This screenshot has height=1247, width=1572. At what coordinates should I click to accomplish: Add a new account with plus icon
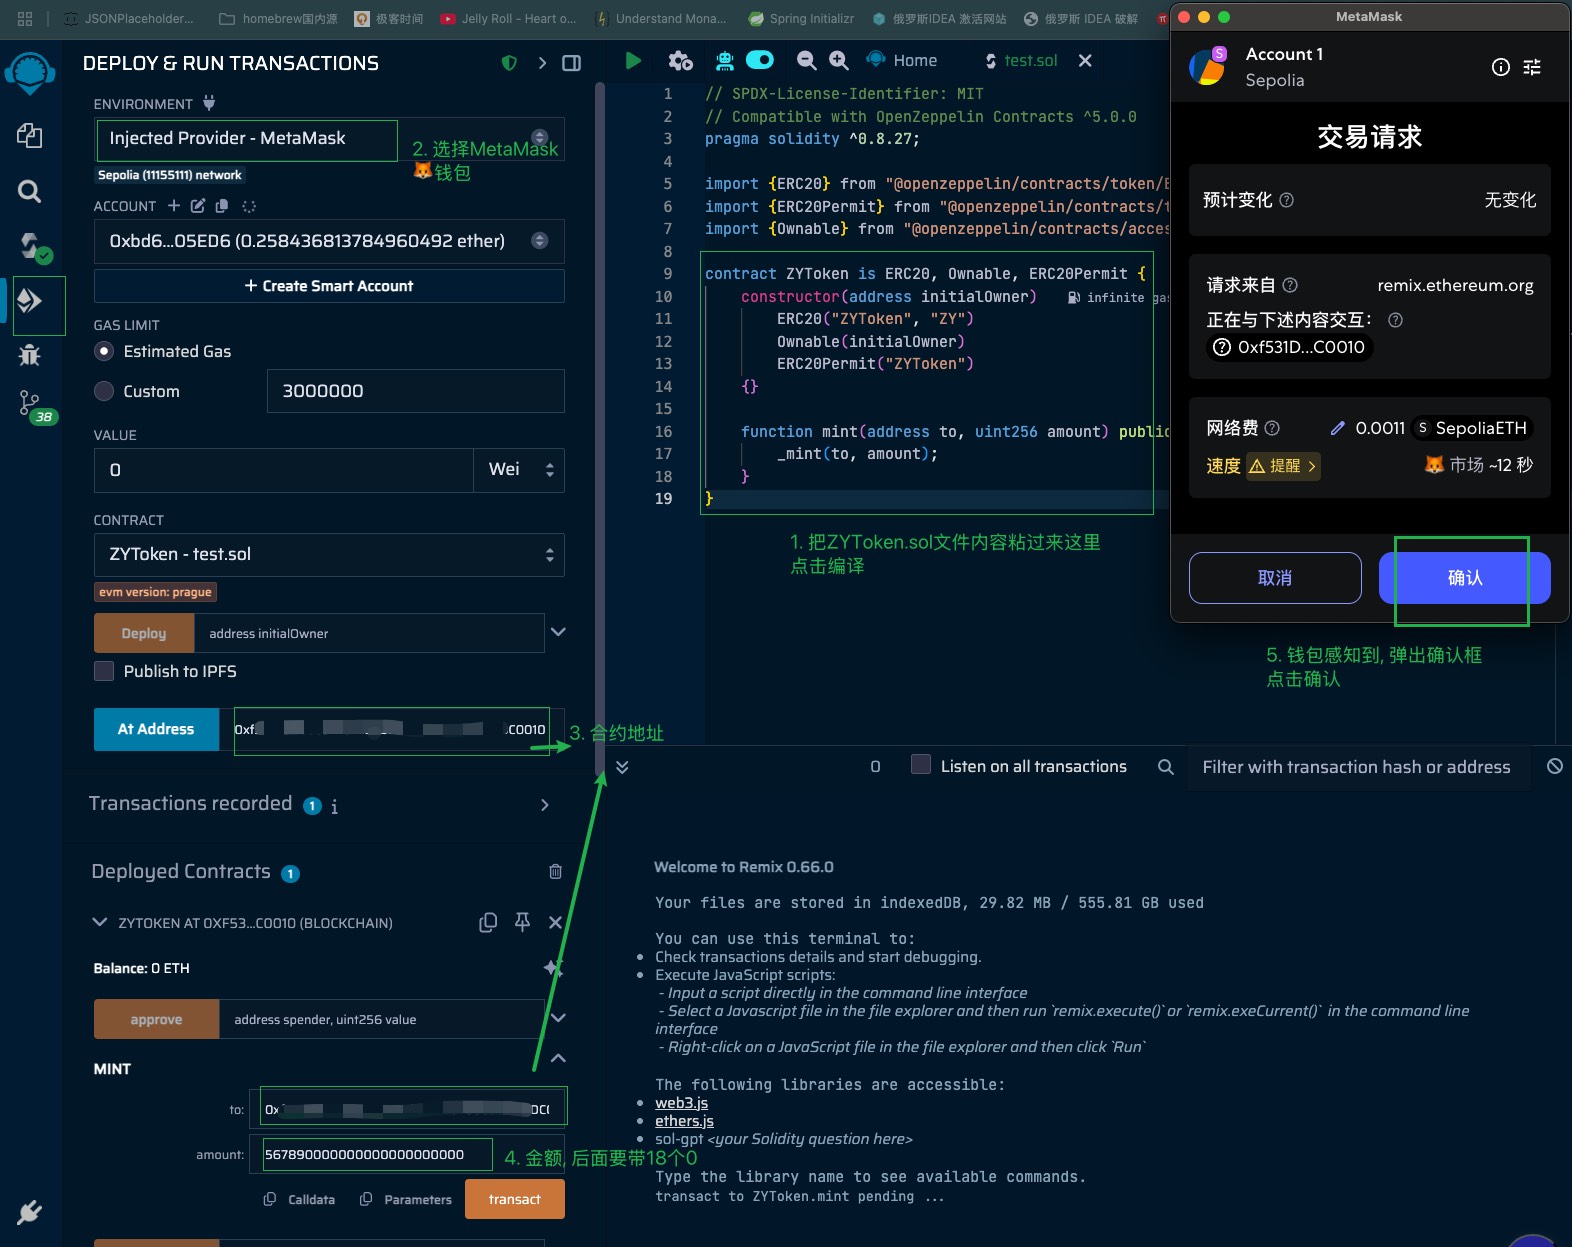coord(174,206)
